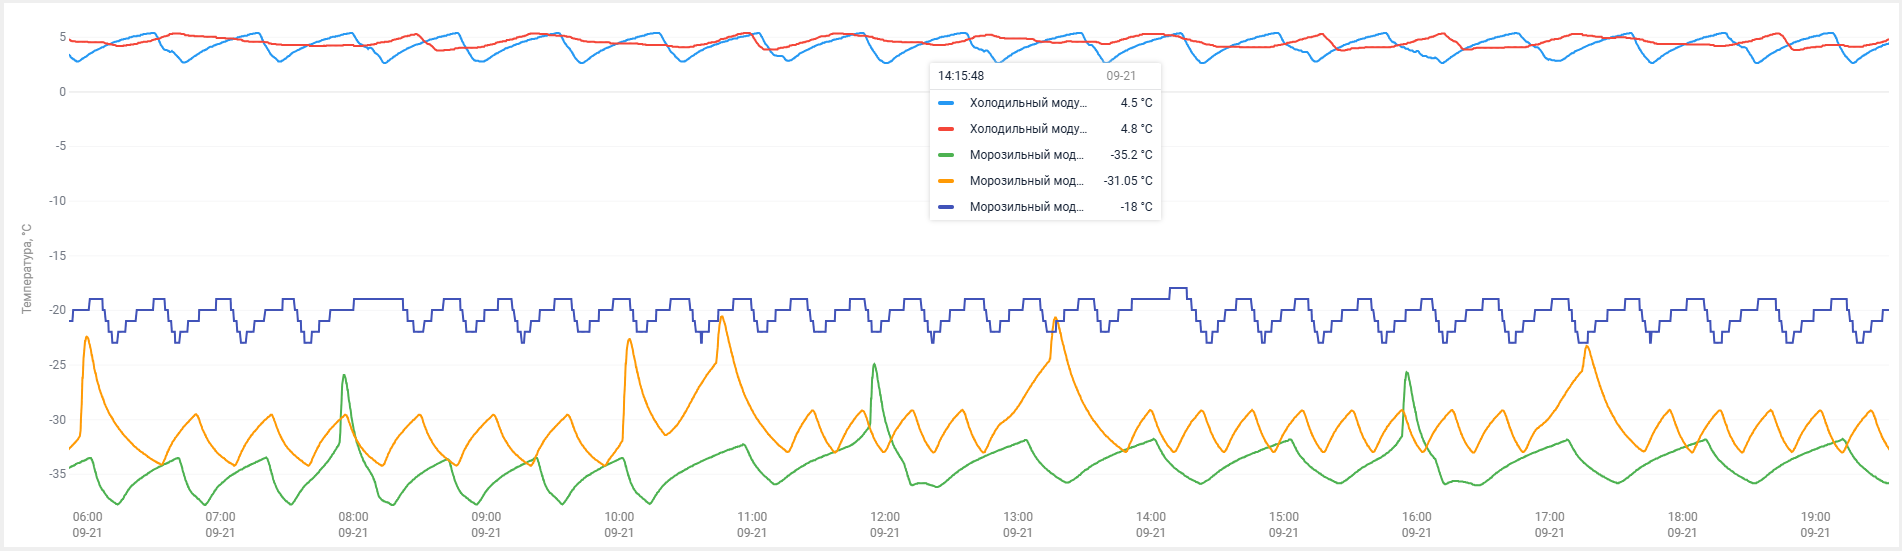Click the 09-21 date in the tooltip header
The width and height of the screenshot is (1902, 551).
(1121, 76)
